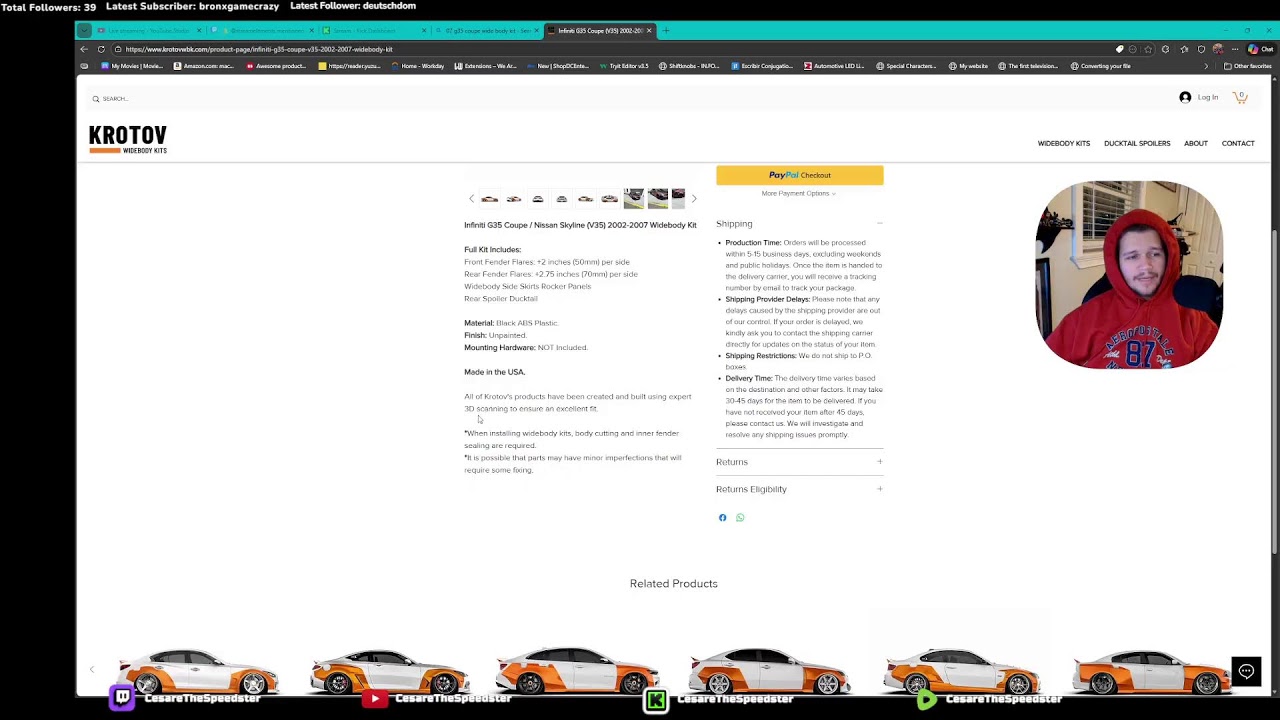Click the shopping price tag icon in address bar
This screenshot has height=720, width=1280.
point(1120,49)
